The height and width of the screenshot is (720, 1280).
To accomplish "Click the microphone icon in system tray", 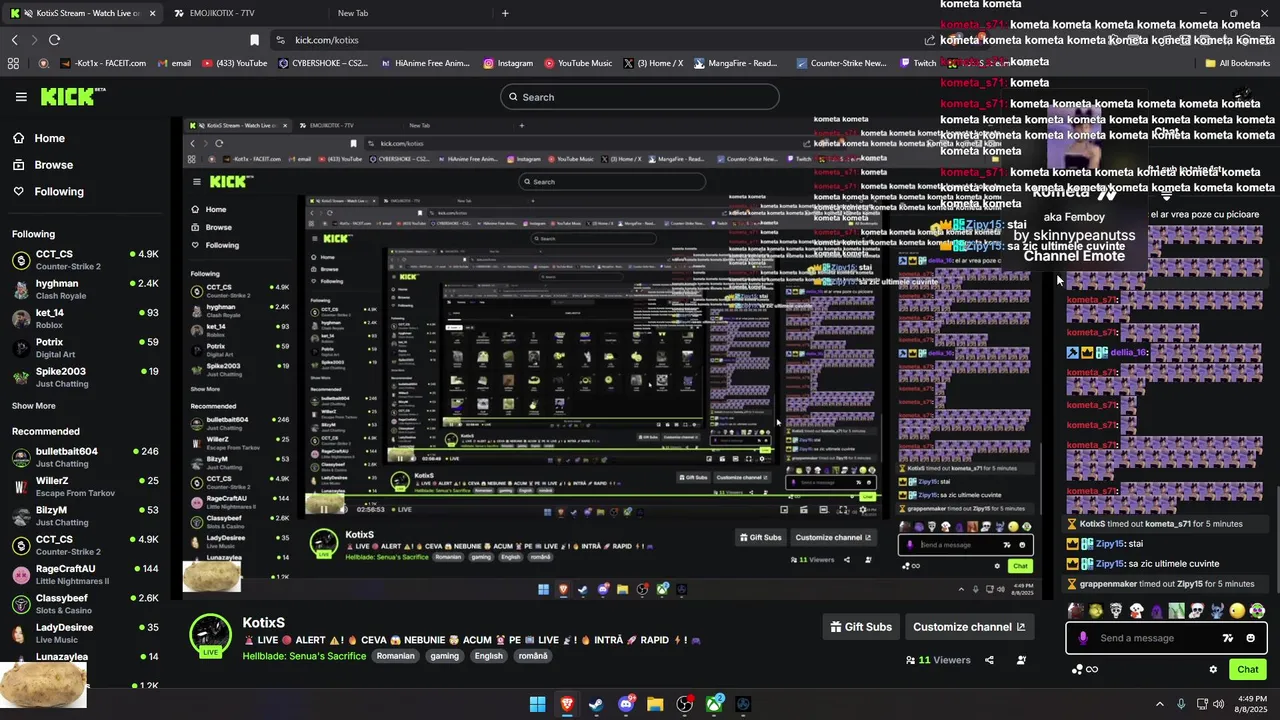I will (x=1181, y=704).
